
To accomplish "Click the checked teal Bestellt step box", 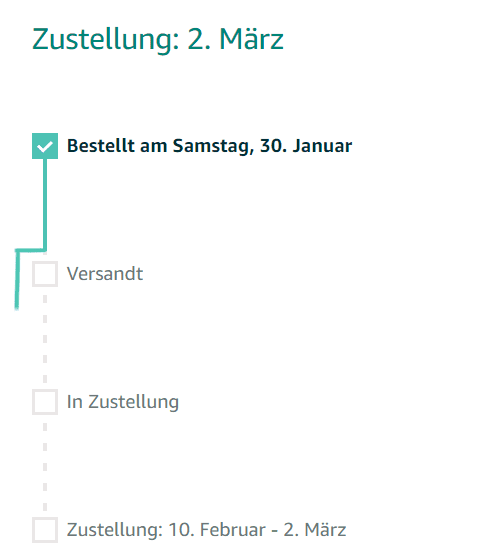I will [45, 146].
